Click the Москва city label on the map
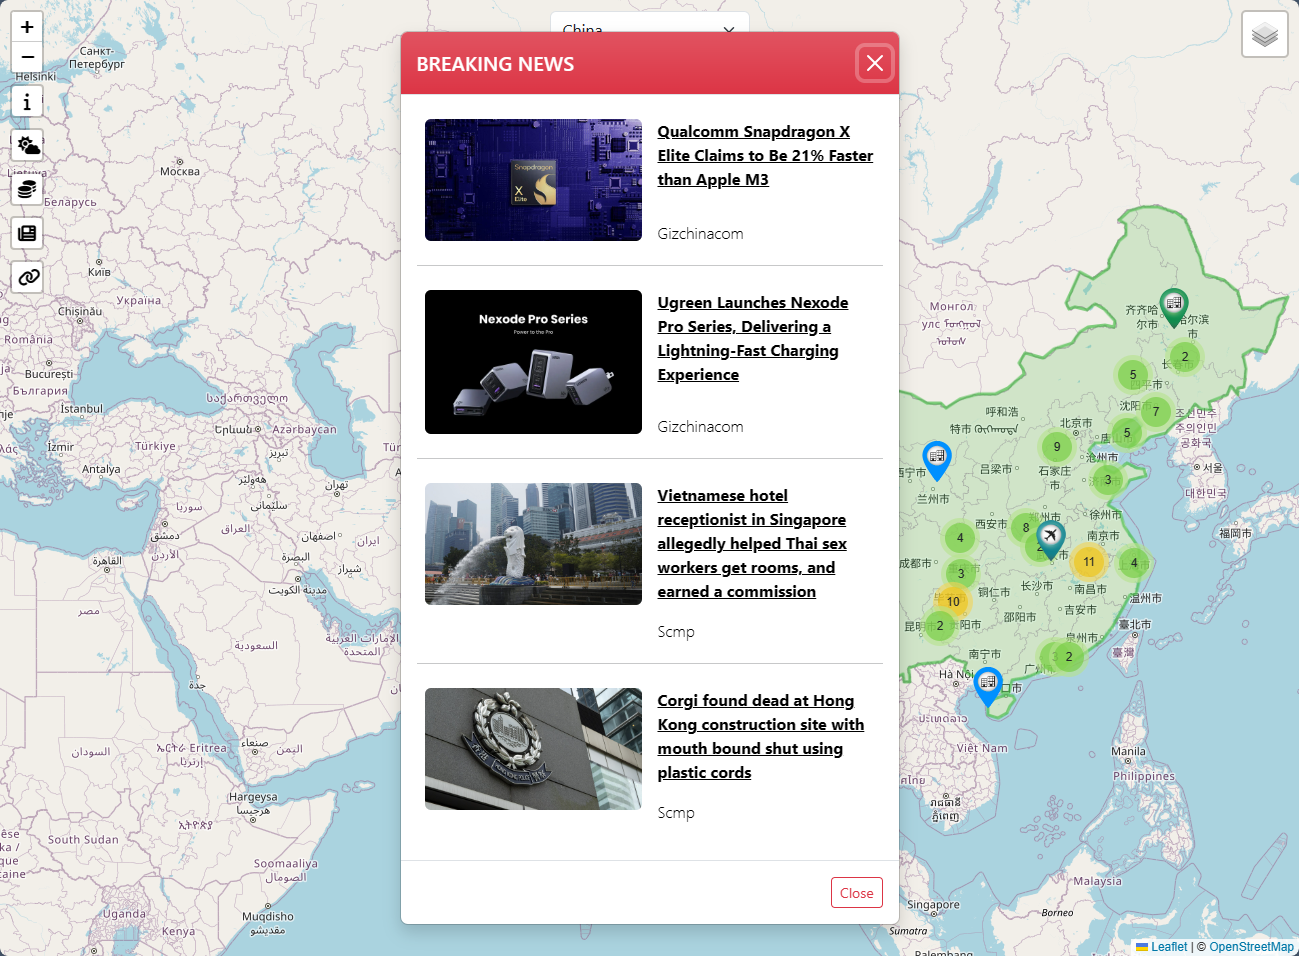 (180, 171)
